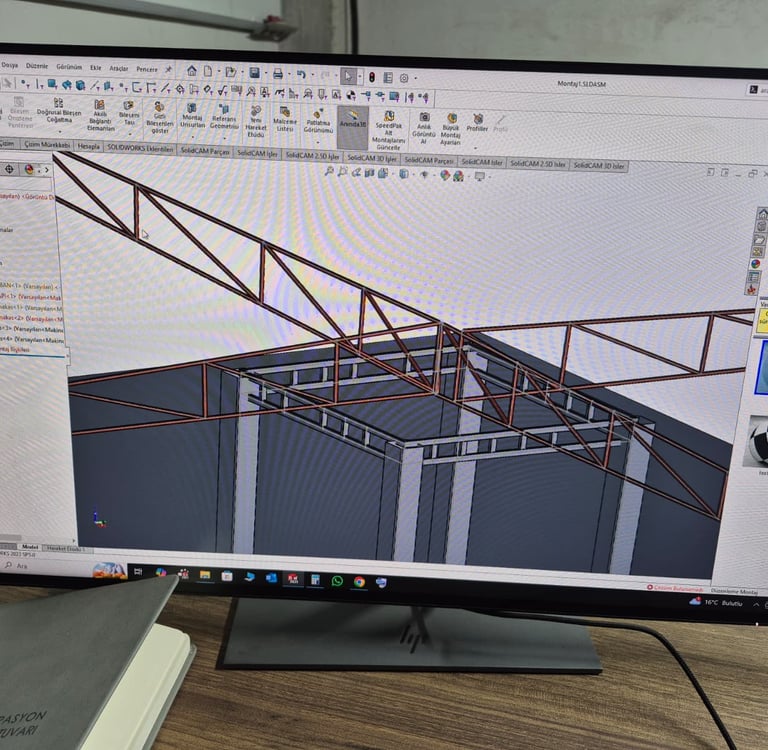The image size is (768, 750).
Task: Click Display Style cube icon in view toolbar
Action: [404, 173]
